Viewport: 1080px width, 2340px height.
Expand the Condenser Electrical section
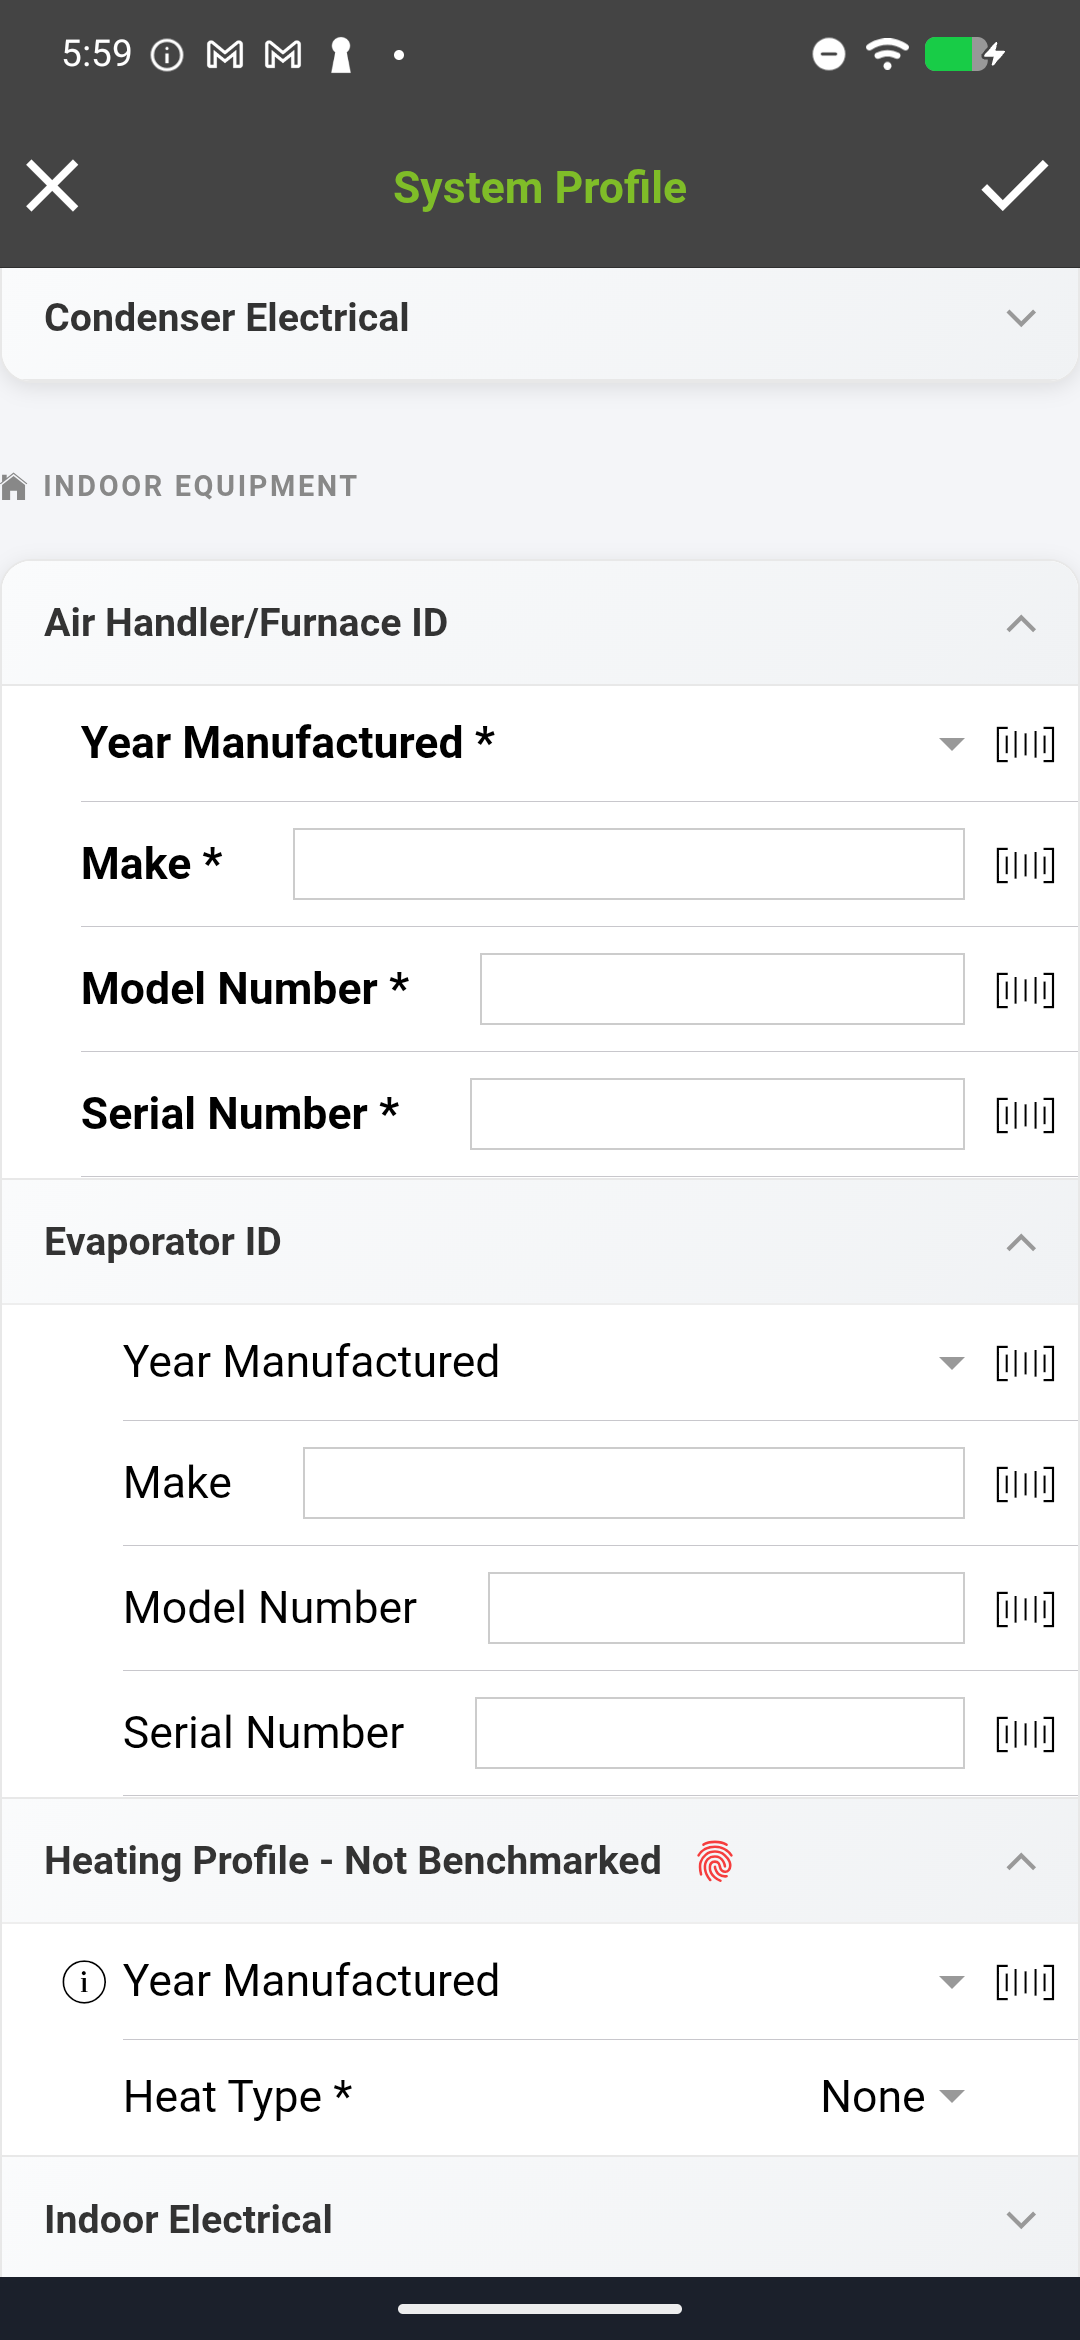1020,319
